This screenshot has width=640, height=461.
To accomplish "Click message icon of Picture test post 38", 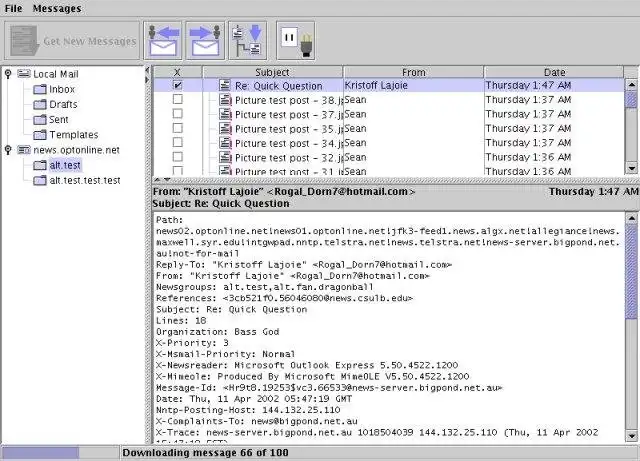I will pyautogui.click(x=225, y=100).
